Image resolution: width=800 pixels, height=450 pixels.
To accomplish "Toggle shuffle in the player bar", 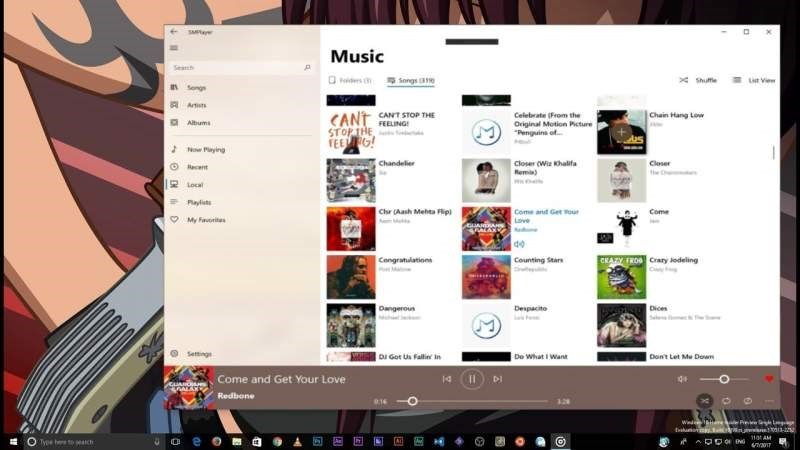I will coord(705,401).
